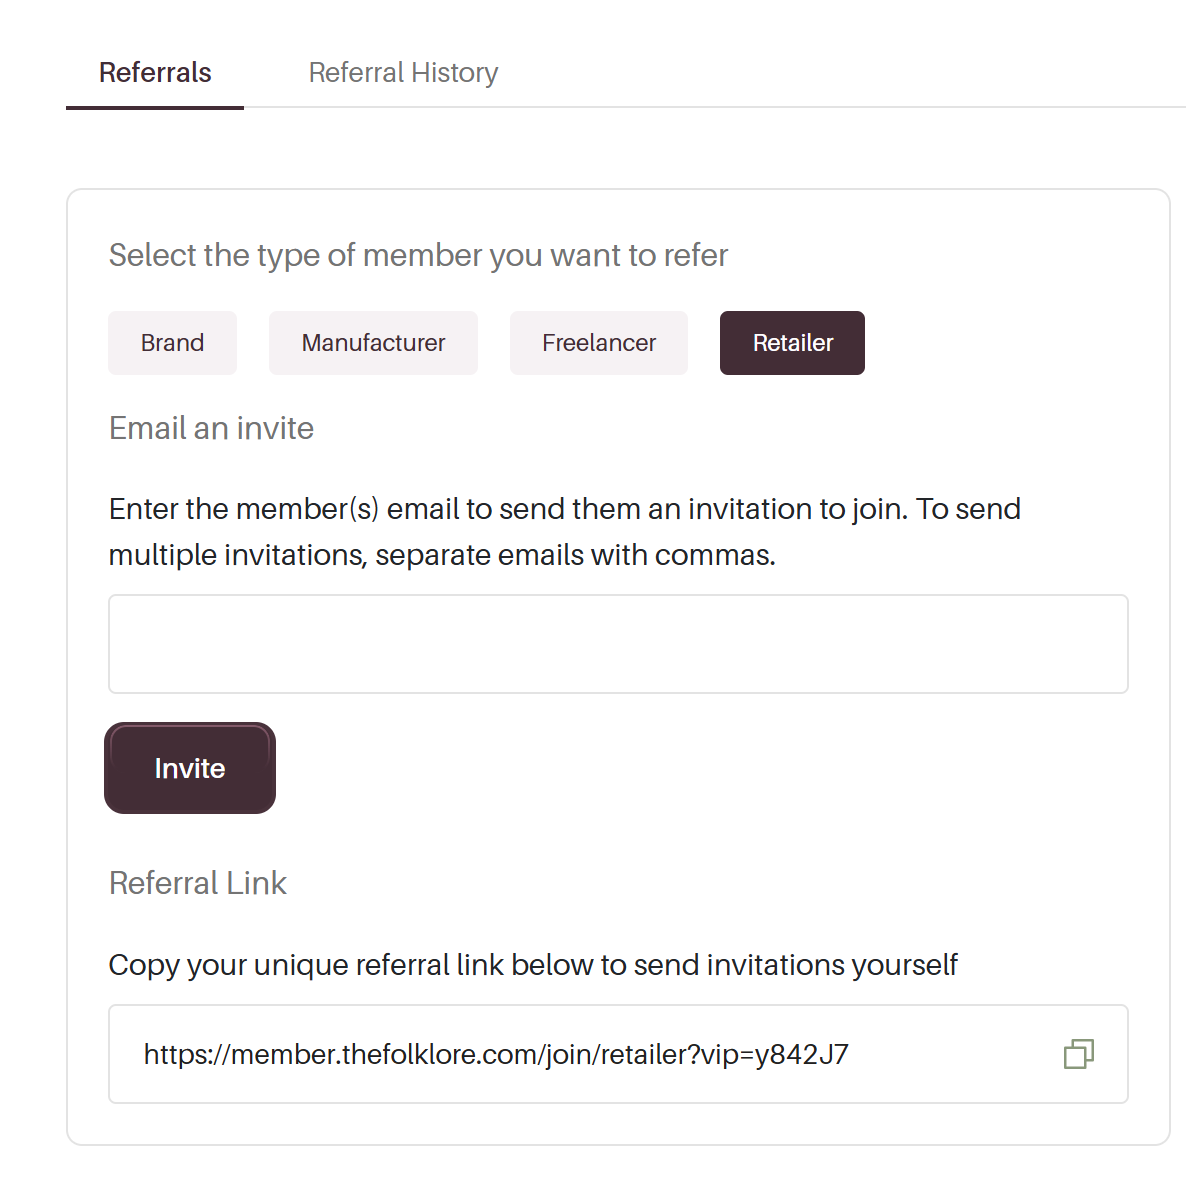1186x1201 pixels.
Task: Click the 'separate emails with commas' instruction line
Action: point(442,555)
